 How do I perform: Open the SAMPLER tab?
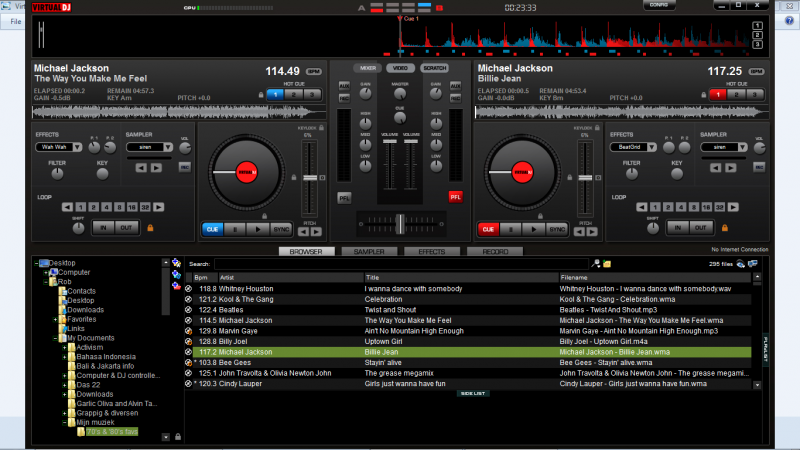[x=369, y=252]
